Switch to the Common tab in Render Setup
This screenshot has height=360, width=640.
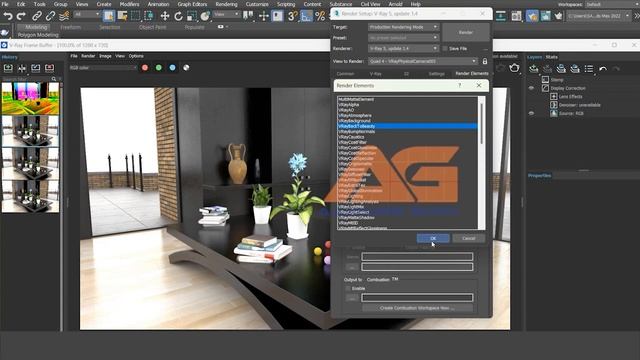tap(345, 74)
